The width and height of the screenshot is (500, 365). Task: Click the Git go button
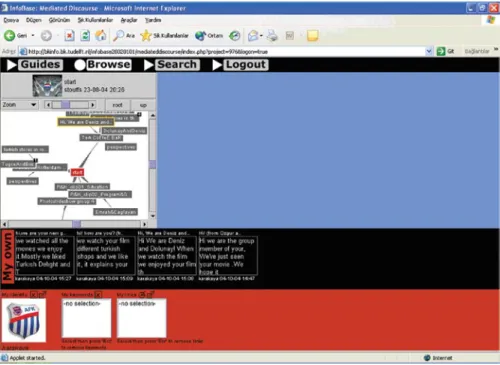[446, 51]
